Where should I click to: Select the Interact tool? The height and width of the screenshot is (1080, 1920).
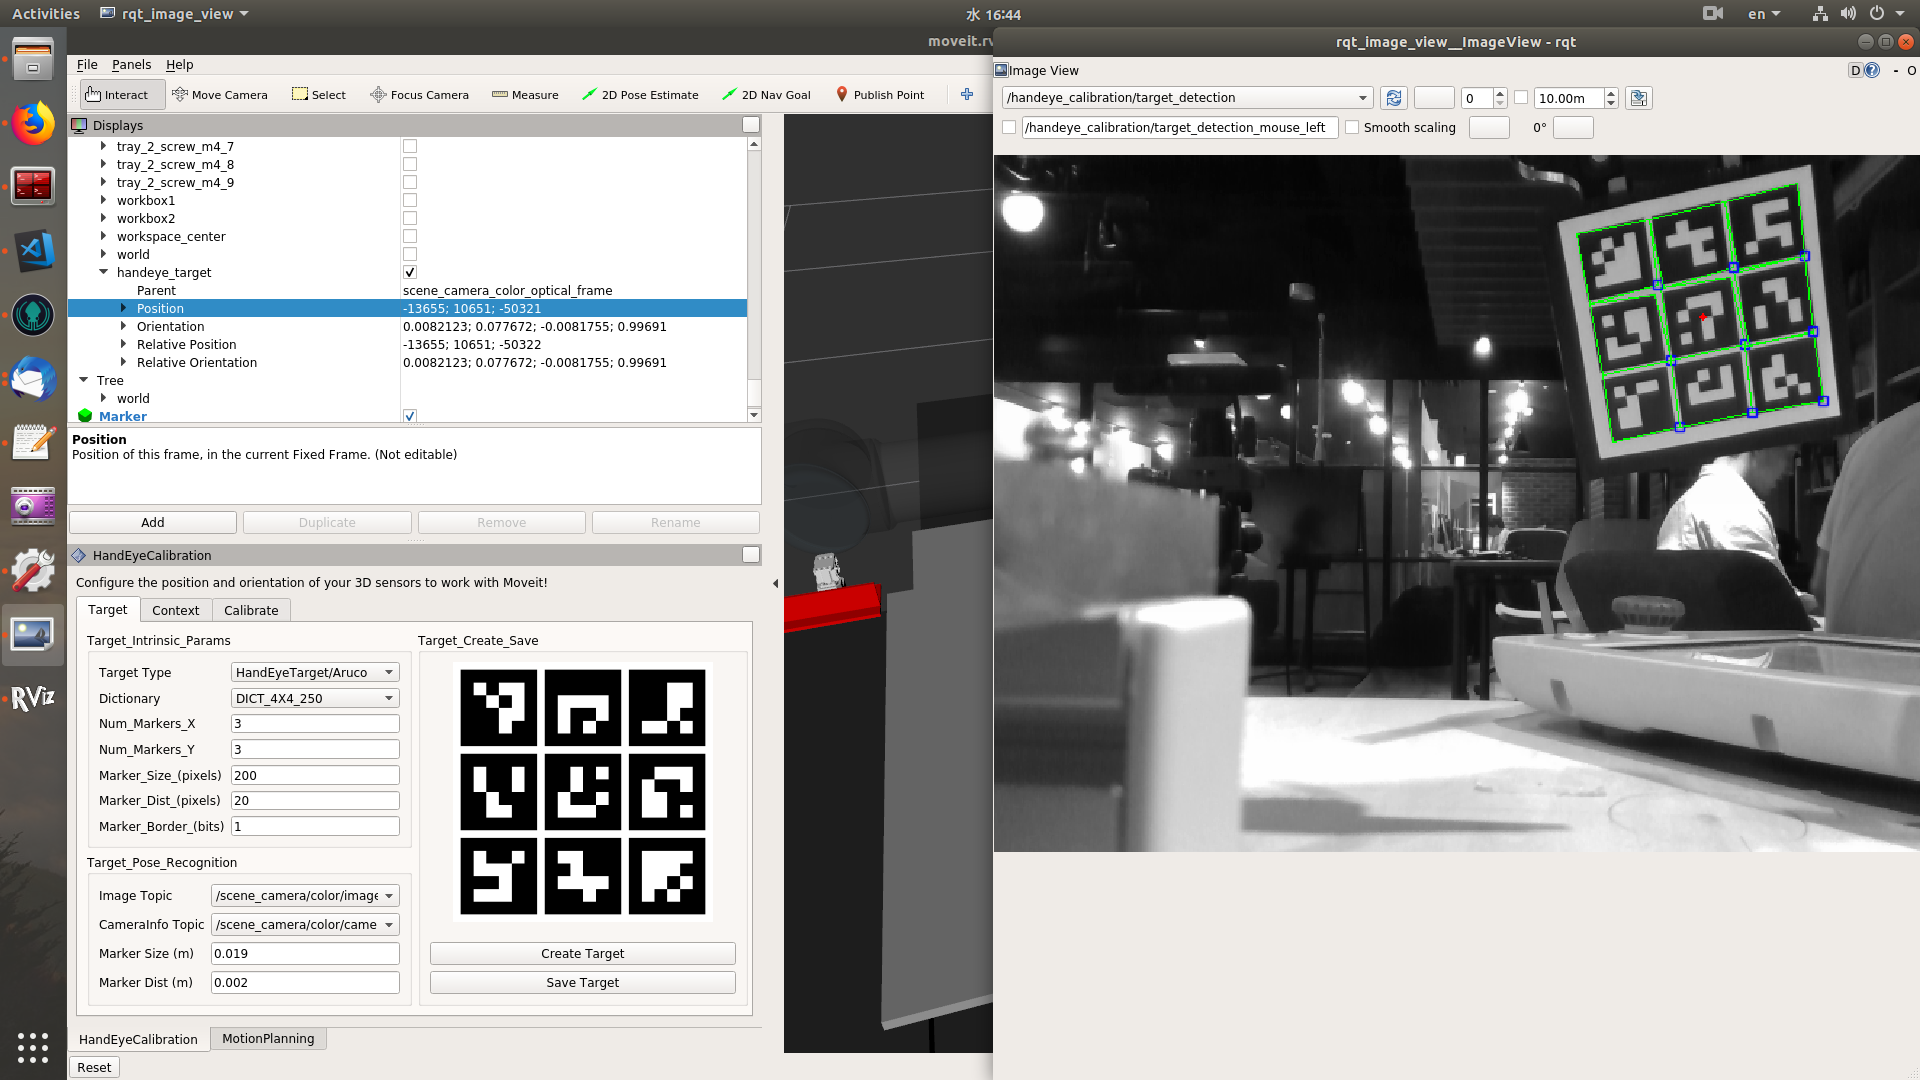(121, 94)
